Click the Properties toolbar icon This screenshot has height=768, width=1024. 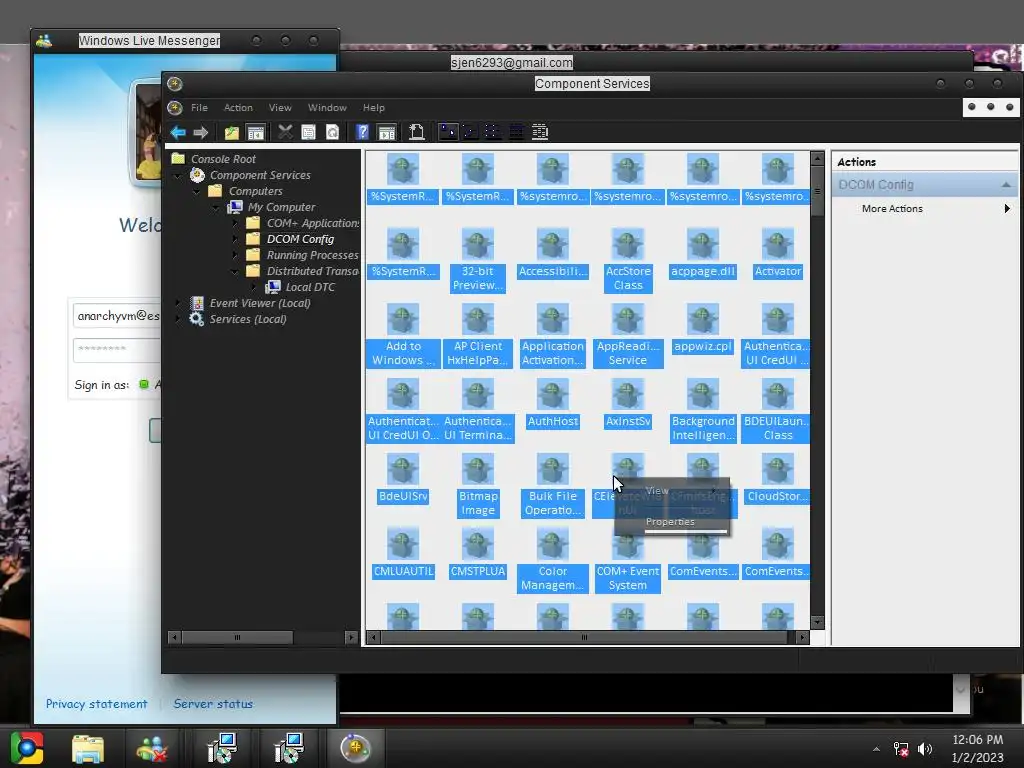point(308,133)
